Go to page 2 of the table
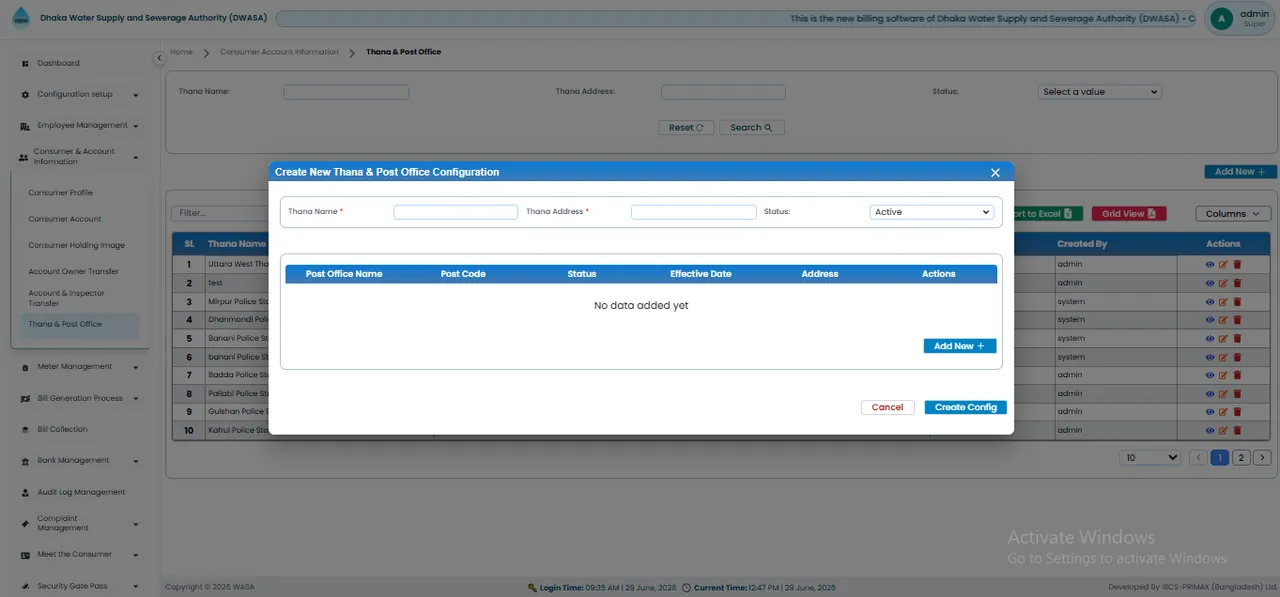Screen dimensions: 1280x597 coord(1241,457)
